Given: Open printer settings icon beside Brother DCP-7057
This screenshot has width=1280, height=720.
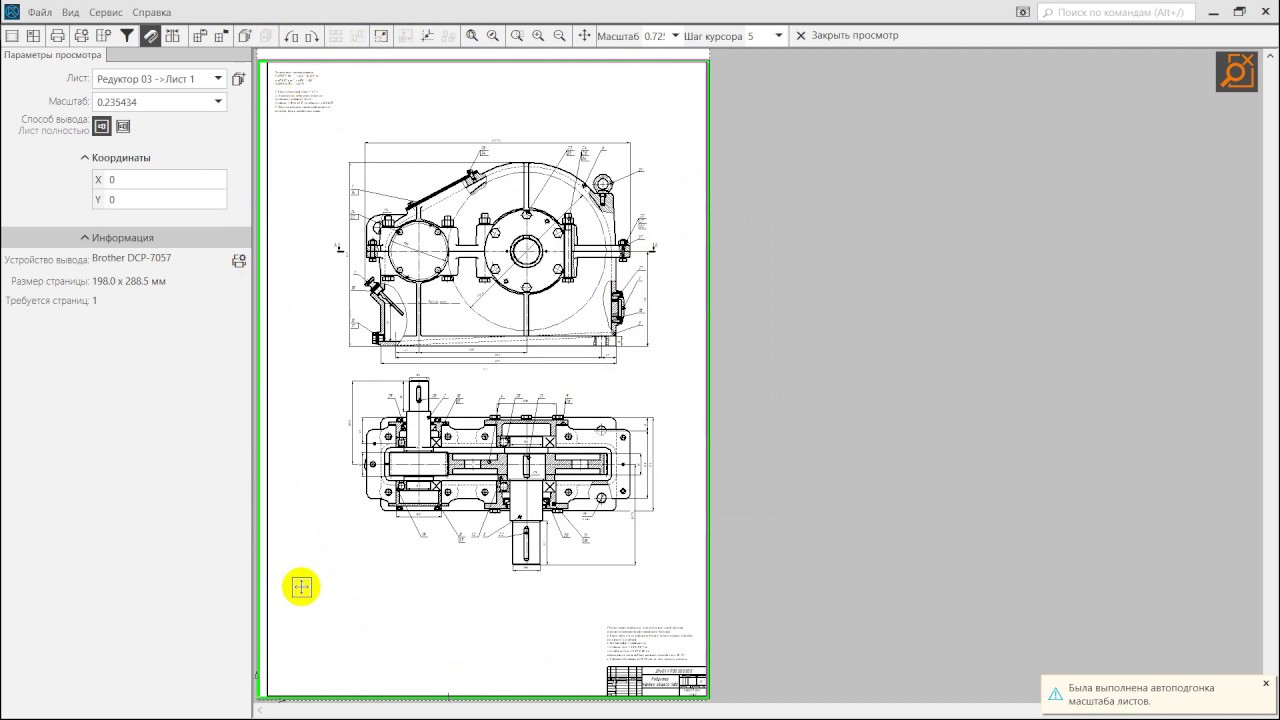Looking at the screenshot, I should [x=239, y=261].
